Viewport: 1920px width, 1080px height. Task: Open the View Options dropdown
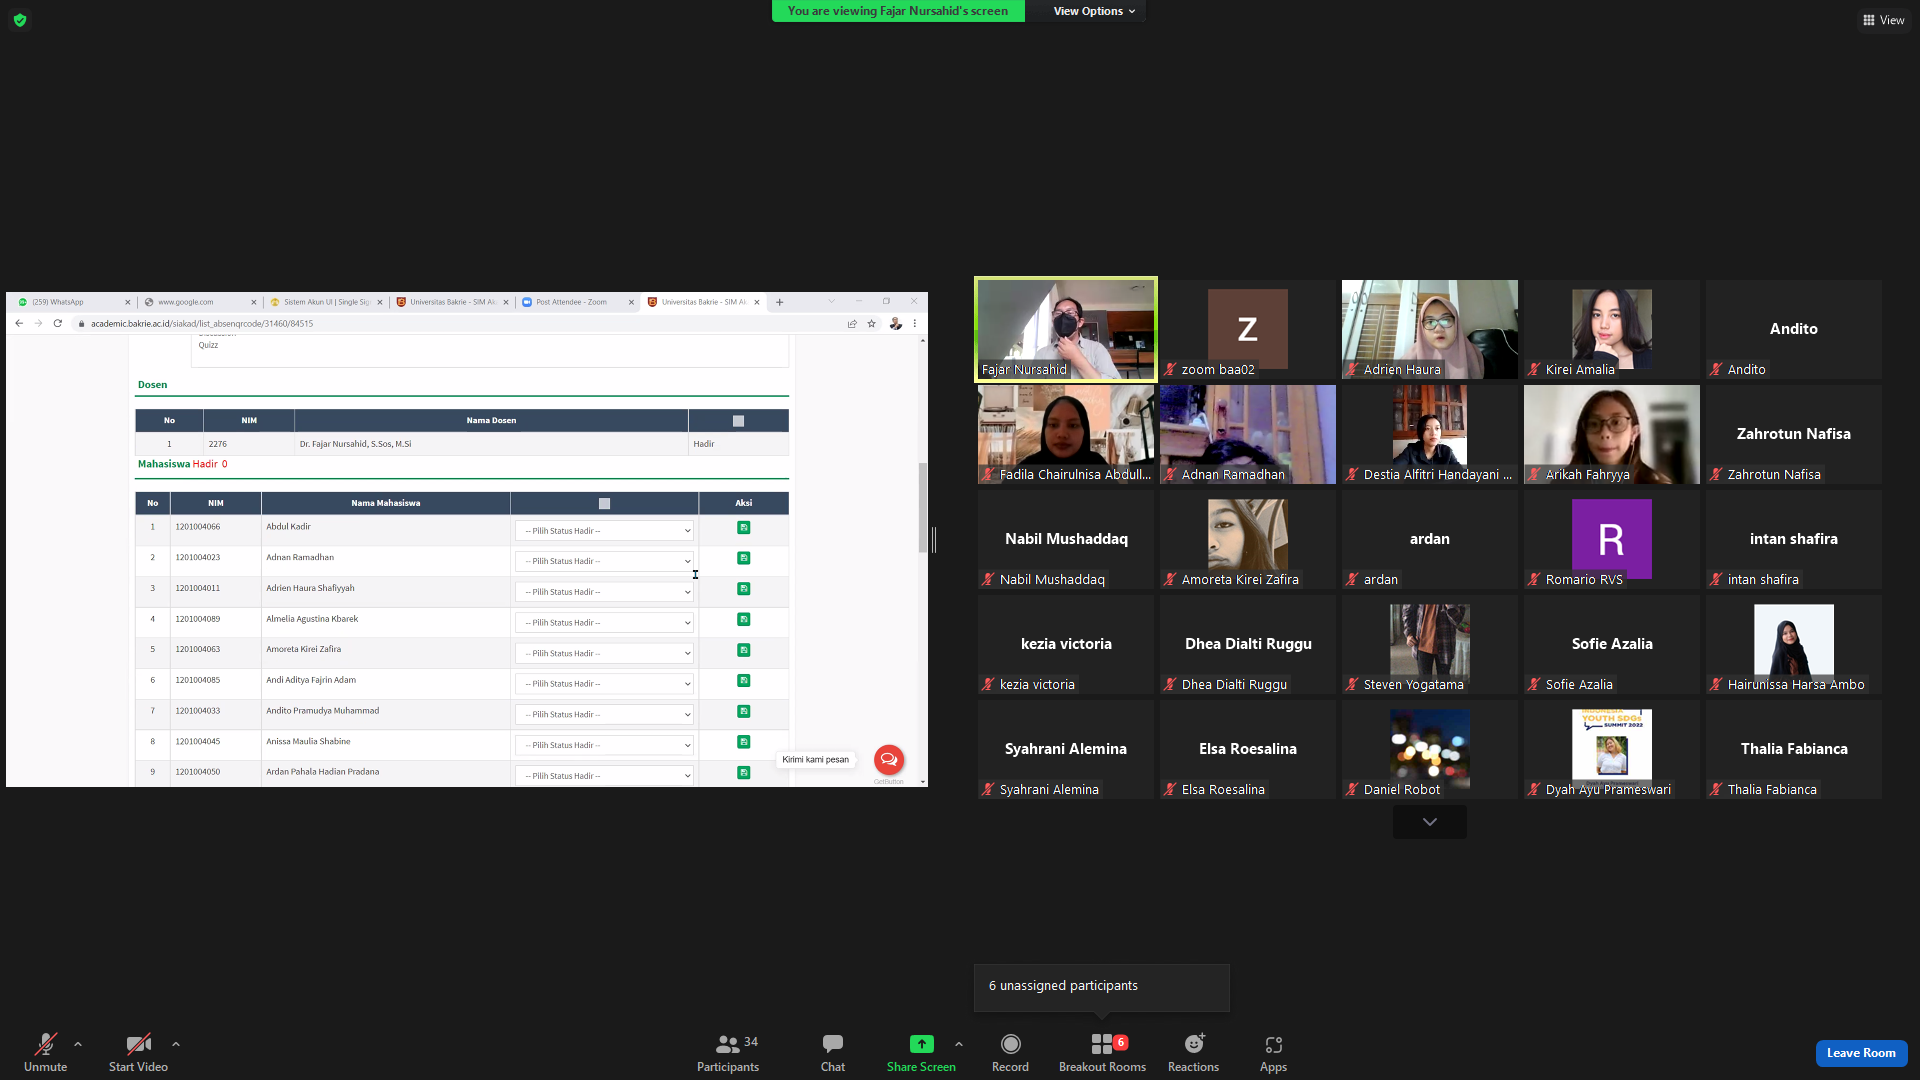(x=1094, y=11)
